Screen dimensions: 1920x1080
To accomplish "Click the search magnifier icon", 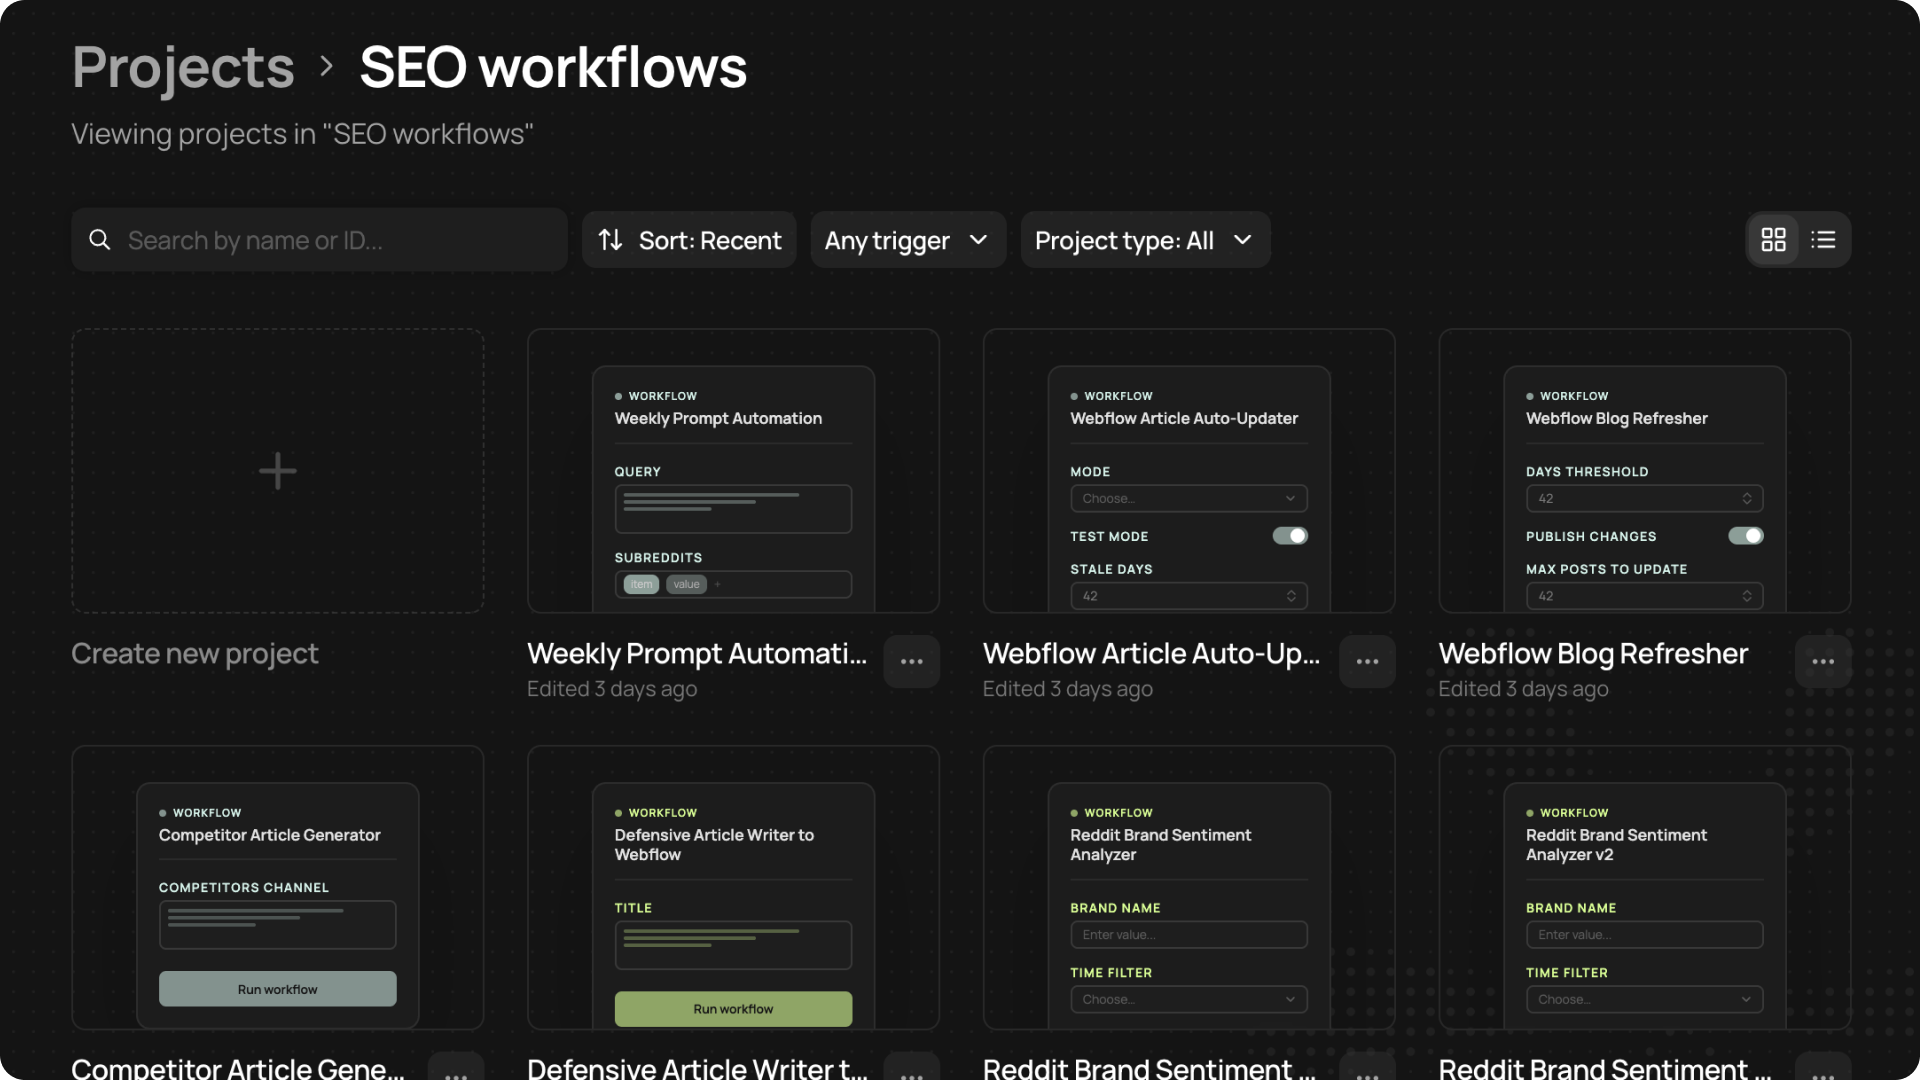I will pyautogui.click(x=100, y=240).
